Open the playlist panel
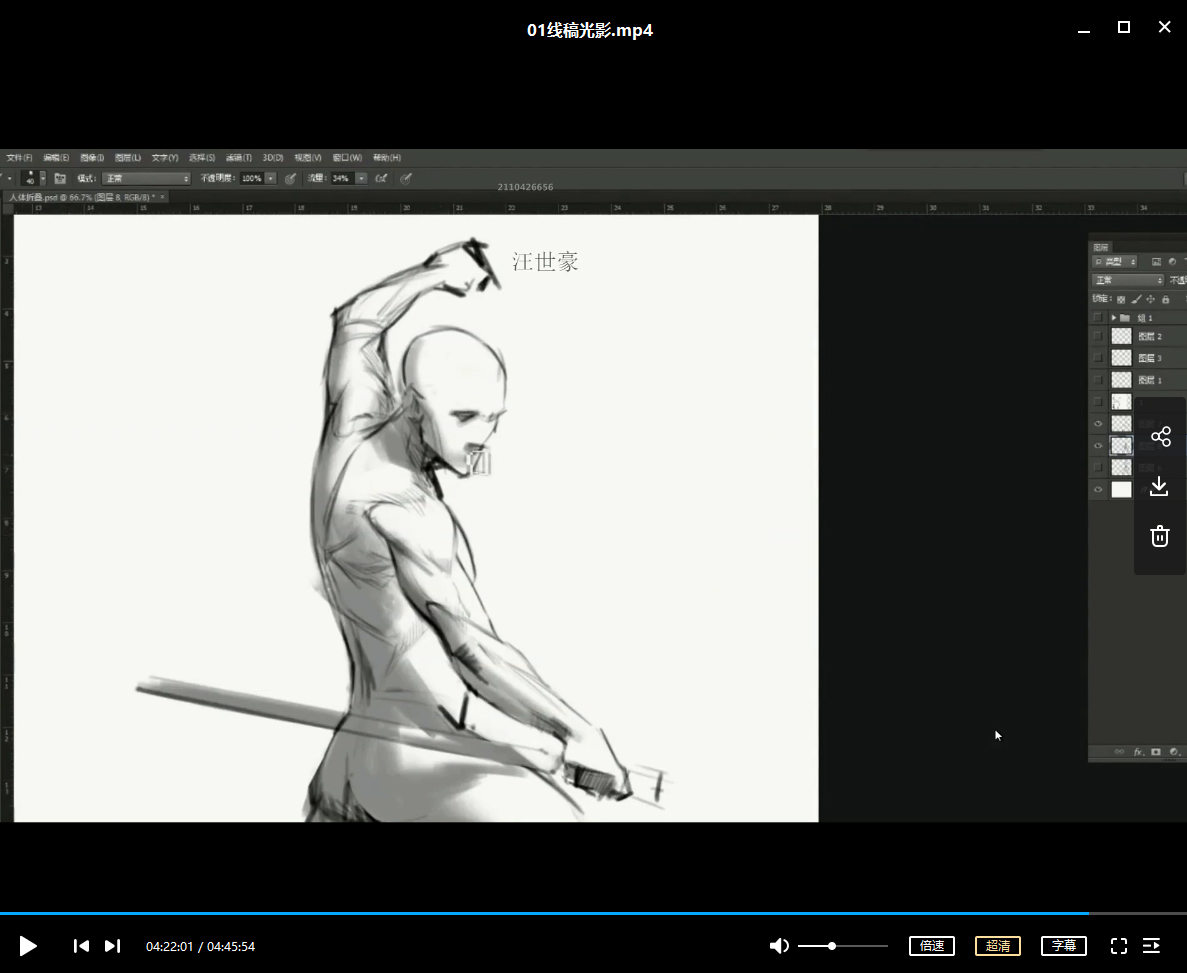Screen dimensions: 1187x973 [x=1152, y=946]
